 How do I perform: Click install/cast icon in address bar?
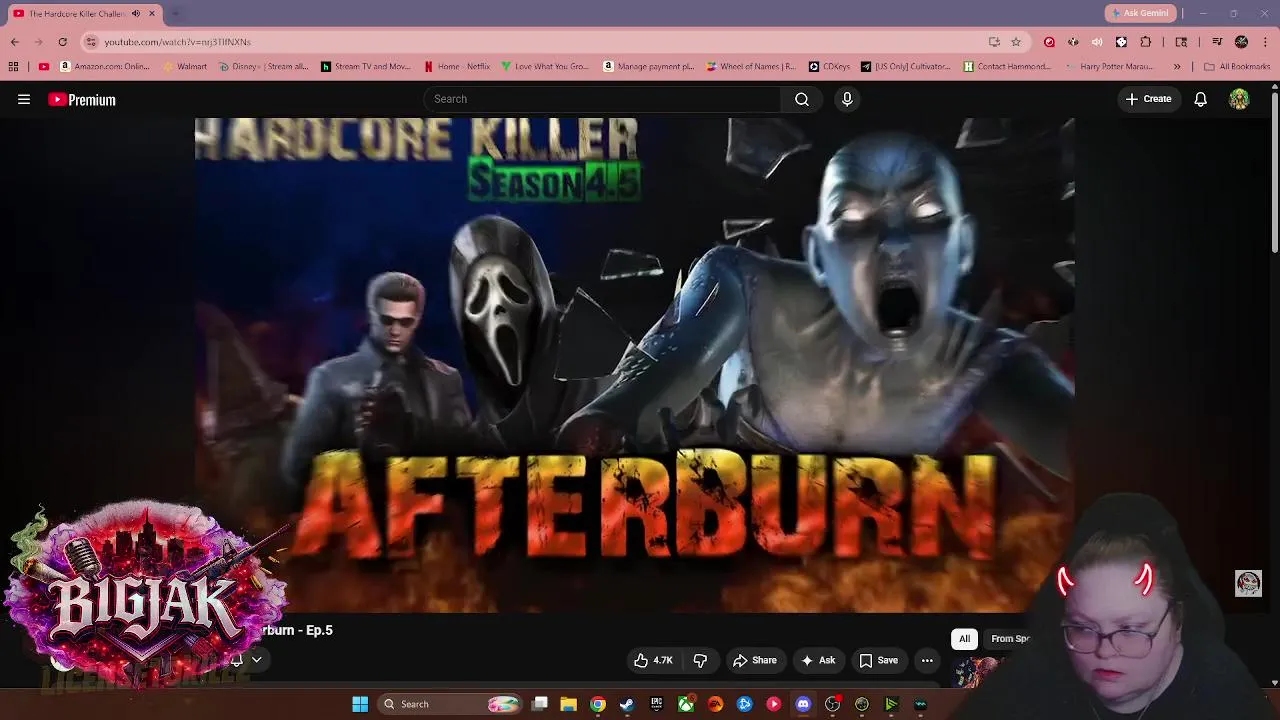994,42
